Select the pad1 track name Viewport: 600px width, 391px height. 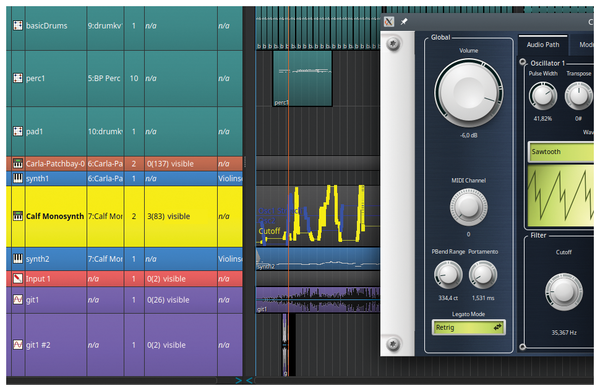click(34, 131)
